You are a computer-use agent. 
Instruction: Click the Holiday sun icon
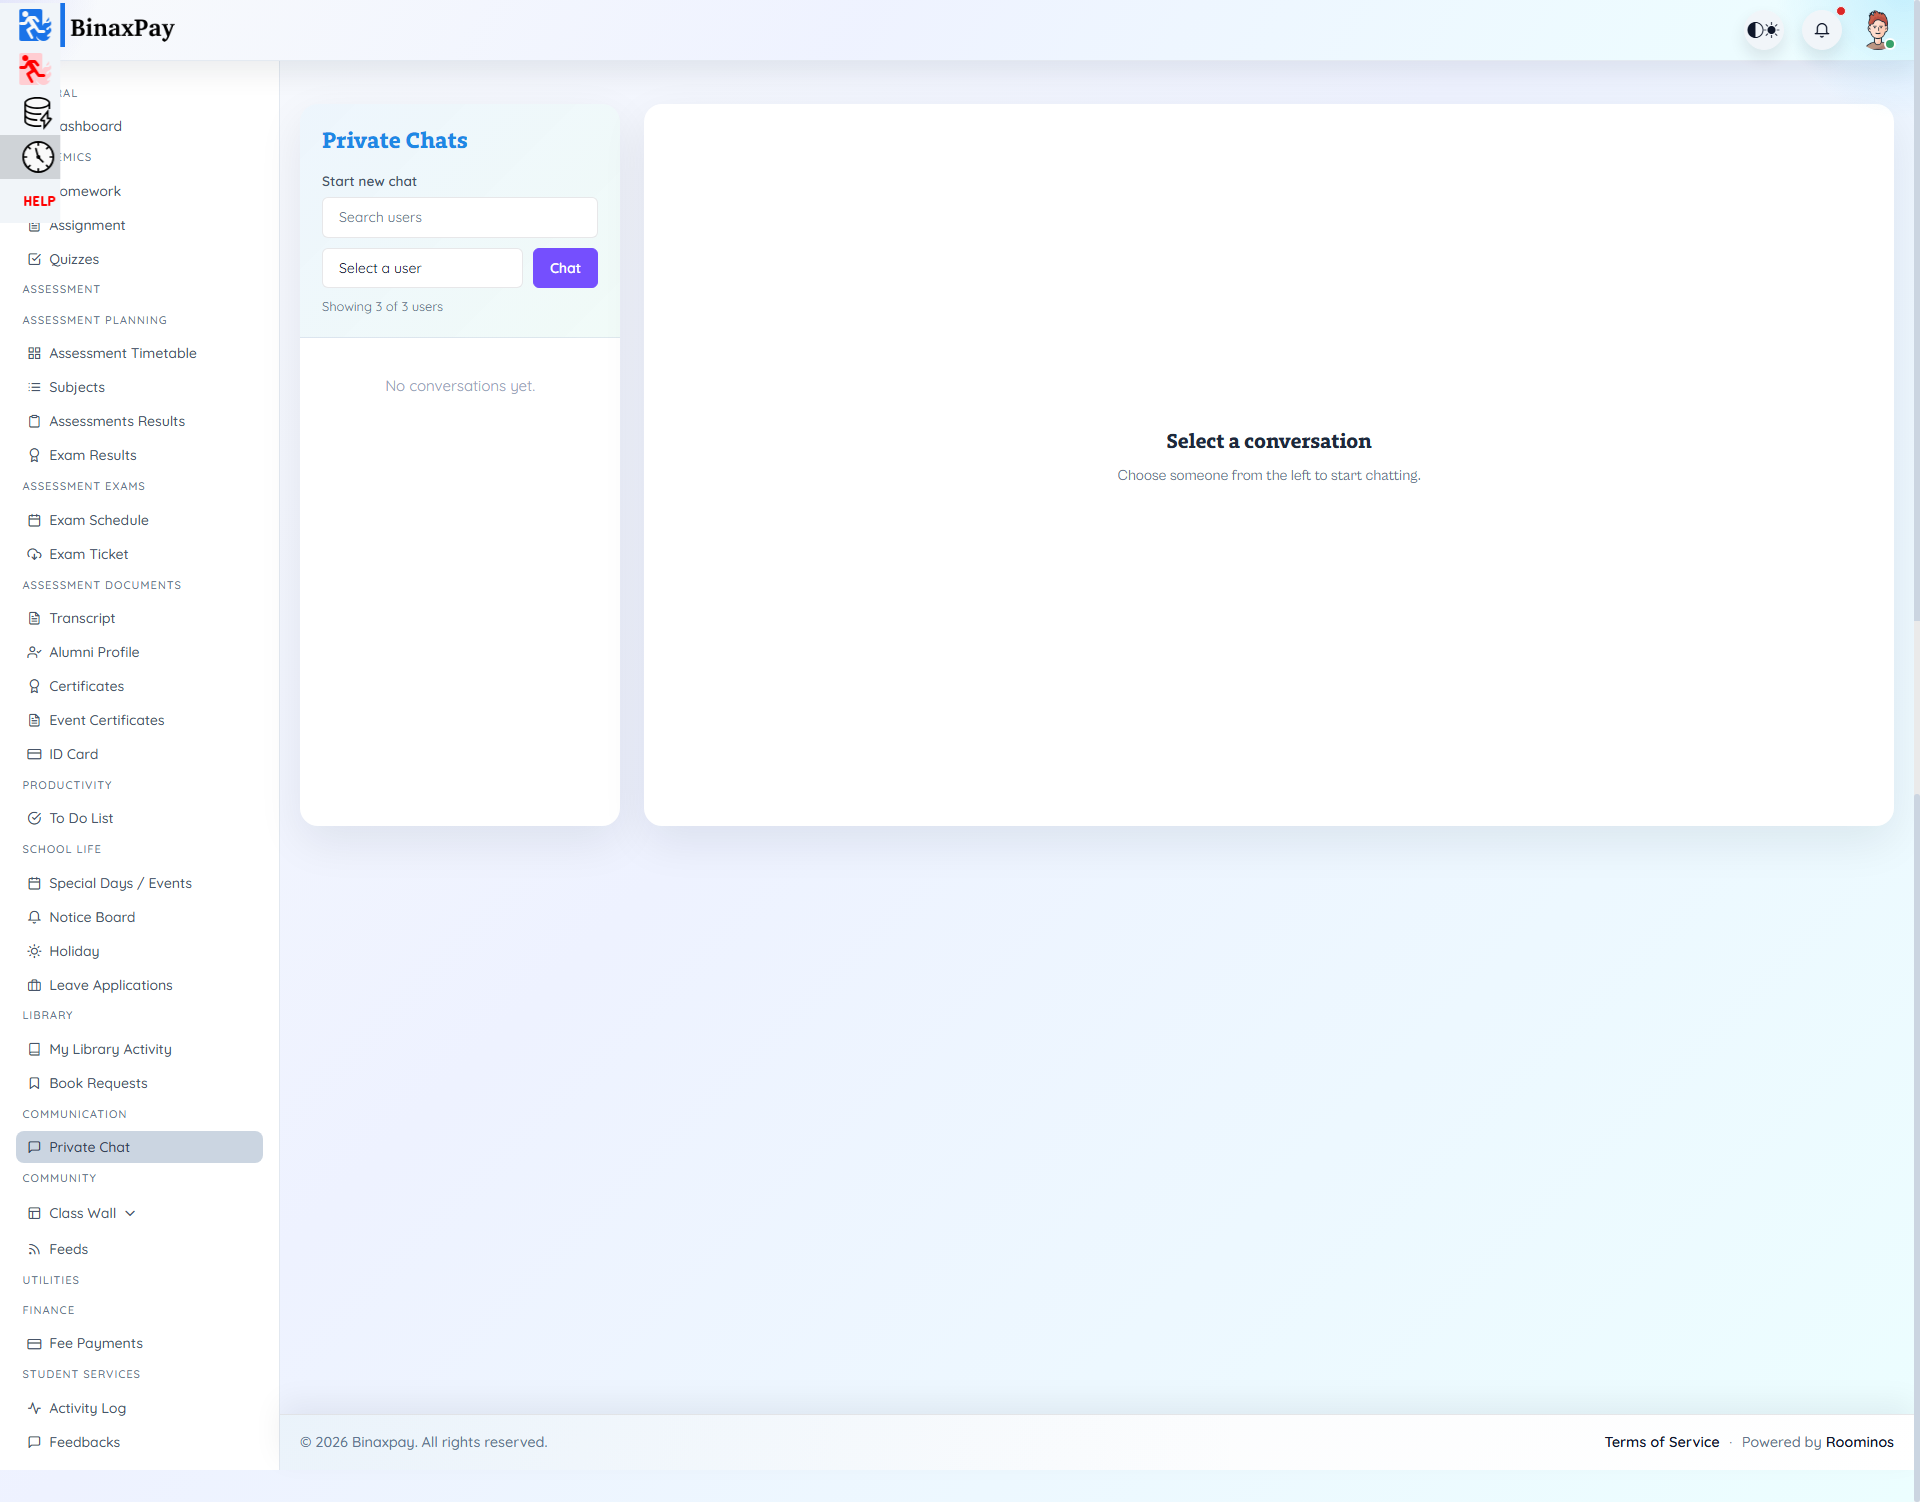(x=34, y=950)
